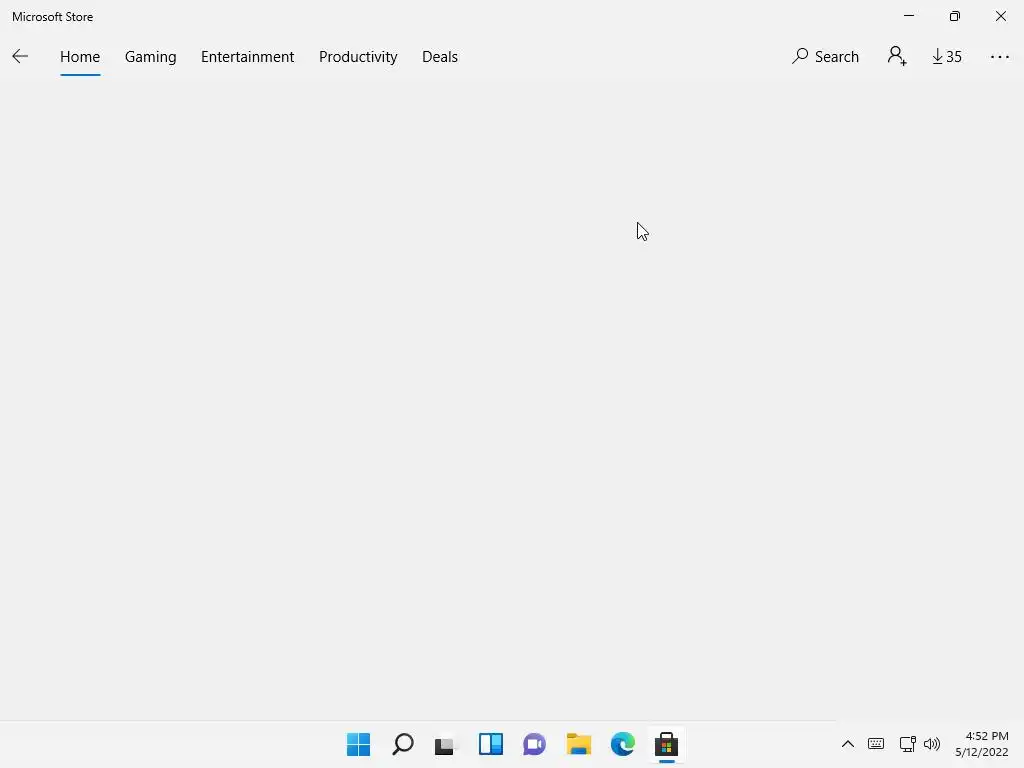
Task: Open Task View on the taskbar
Action: point(446,744)
